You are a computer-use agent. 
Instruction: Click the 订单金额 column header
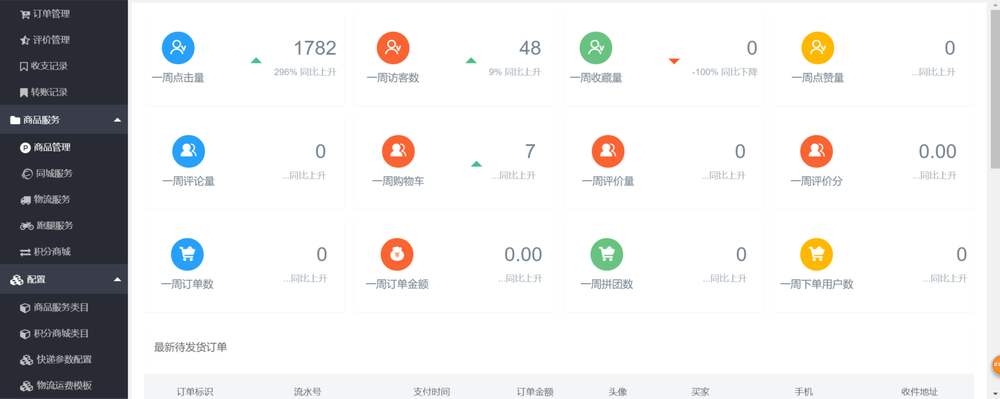(x=534, y=392)
